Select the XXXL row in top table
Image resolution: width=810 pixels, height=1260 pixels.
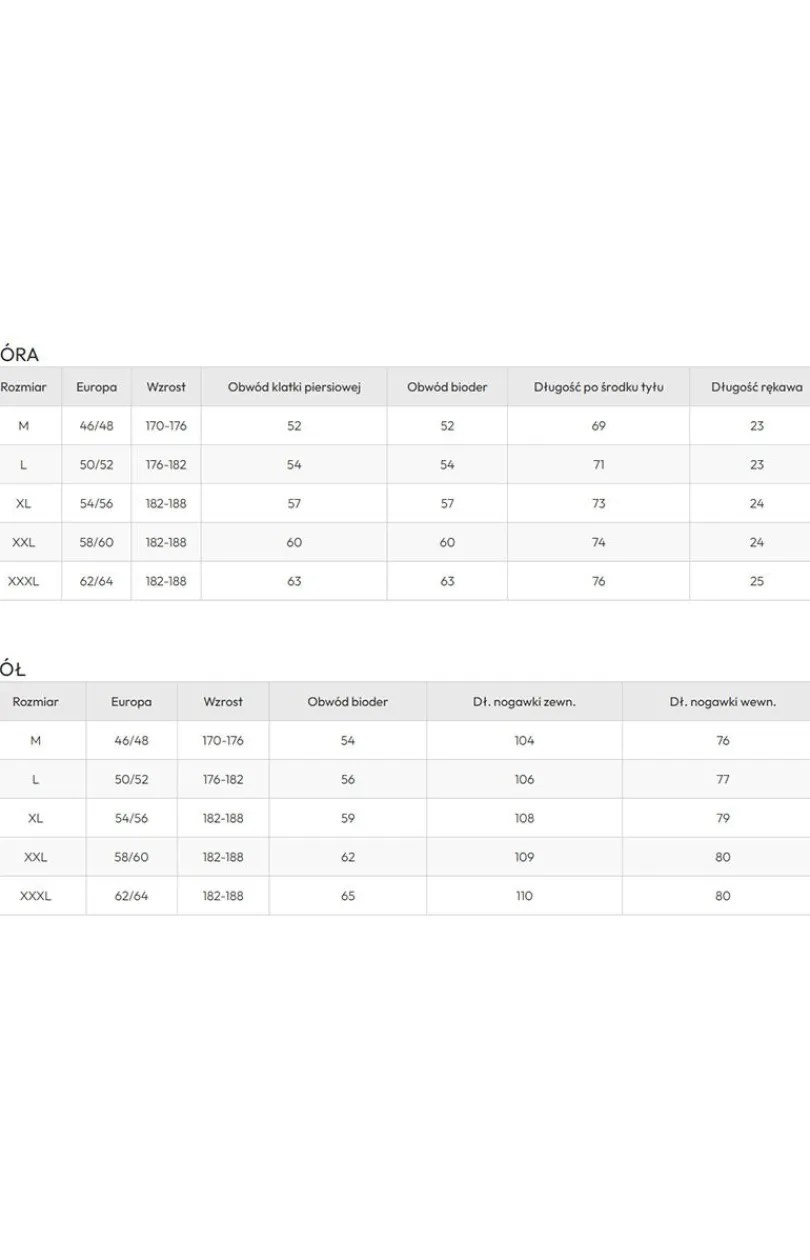pyautogui.click(x=405, y=581)
